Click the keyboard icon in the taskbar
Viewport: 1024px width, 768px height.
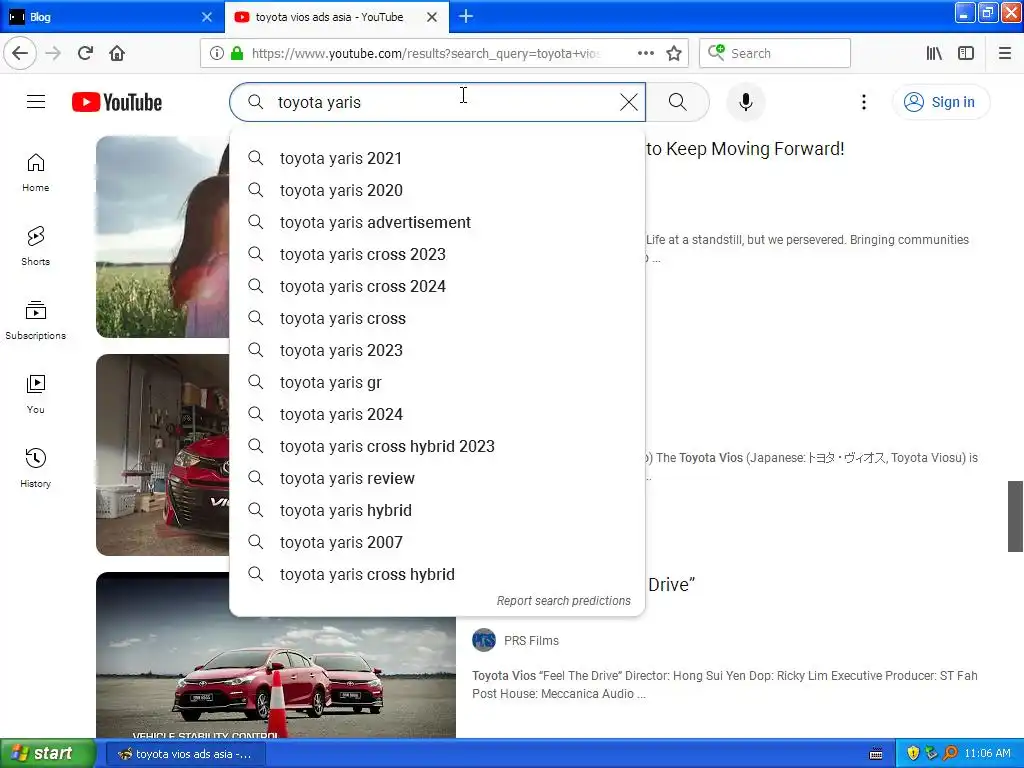[x=876, y=754]
